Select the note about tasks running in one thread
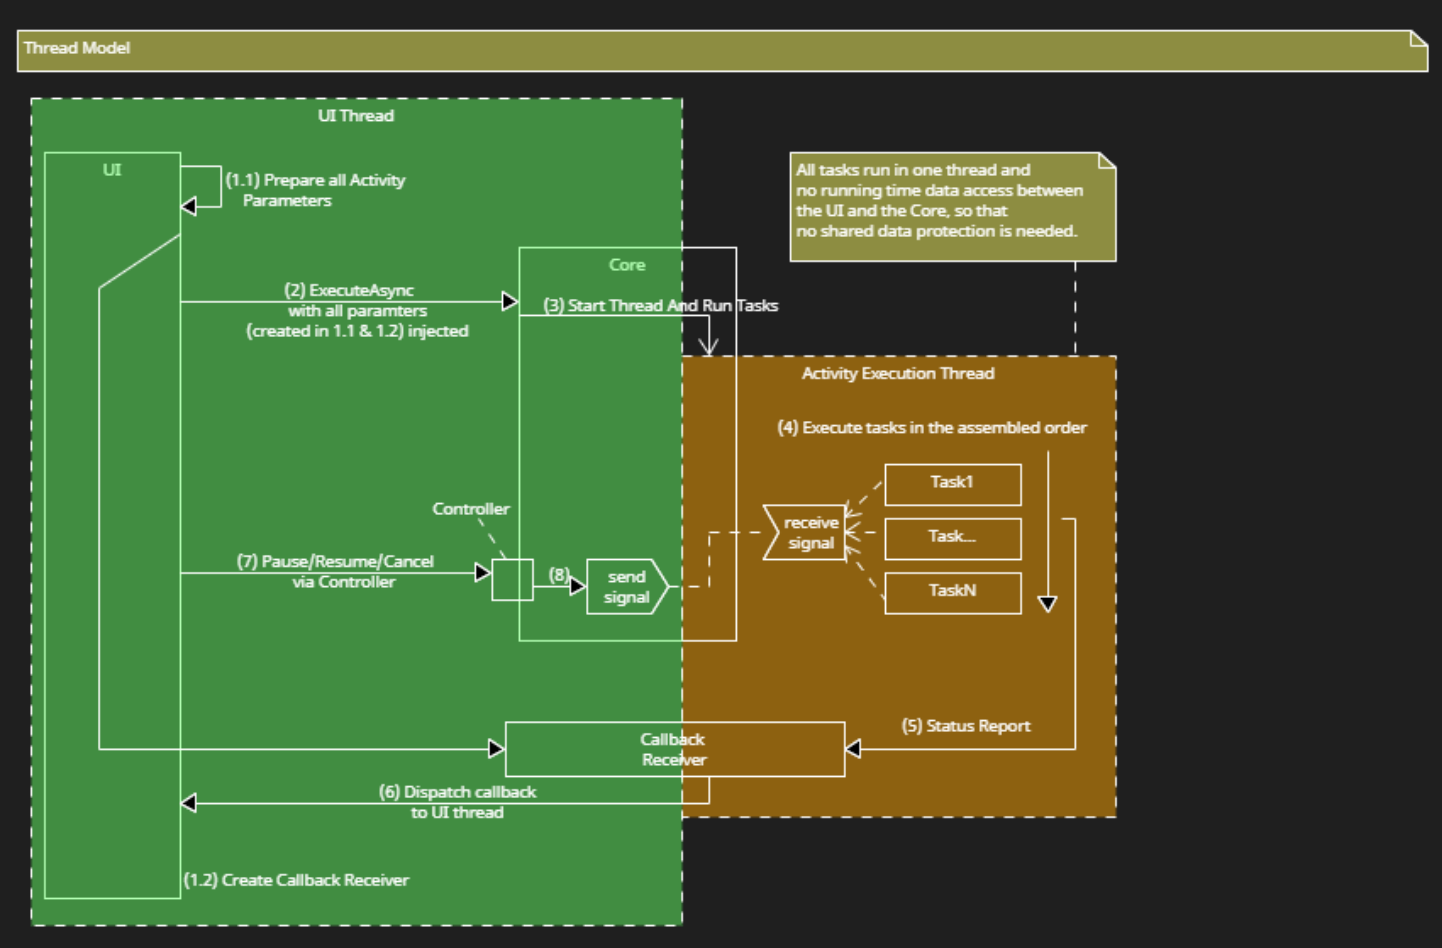Image resolution: width=1442 pixels, height=948 pixels. pos(953,207)
